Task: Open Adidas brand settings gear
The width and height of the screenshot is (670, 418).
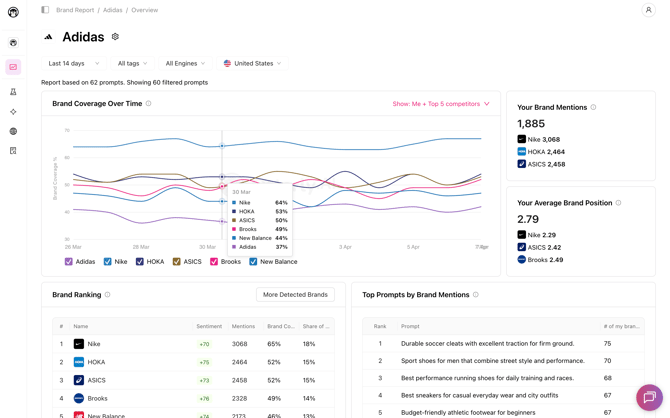Action: point(115,37)
